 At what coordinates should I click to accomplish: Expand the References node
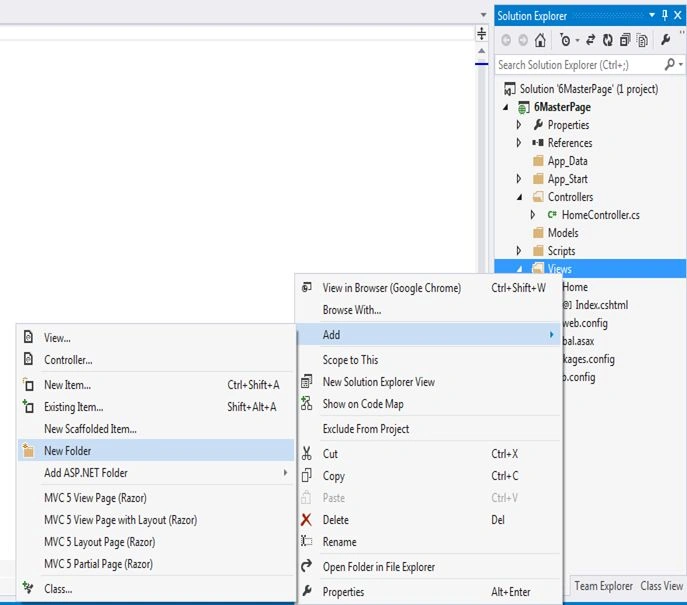pos(519,143)
